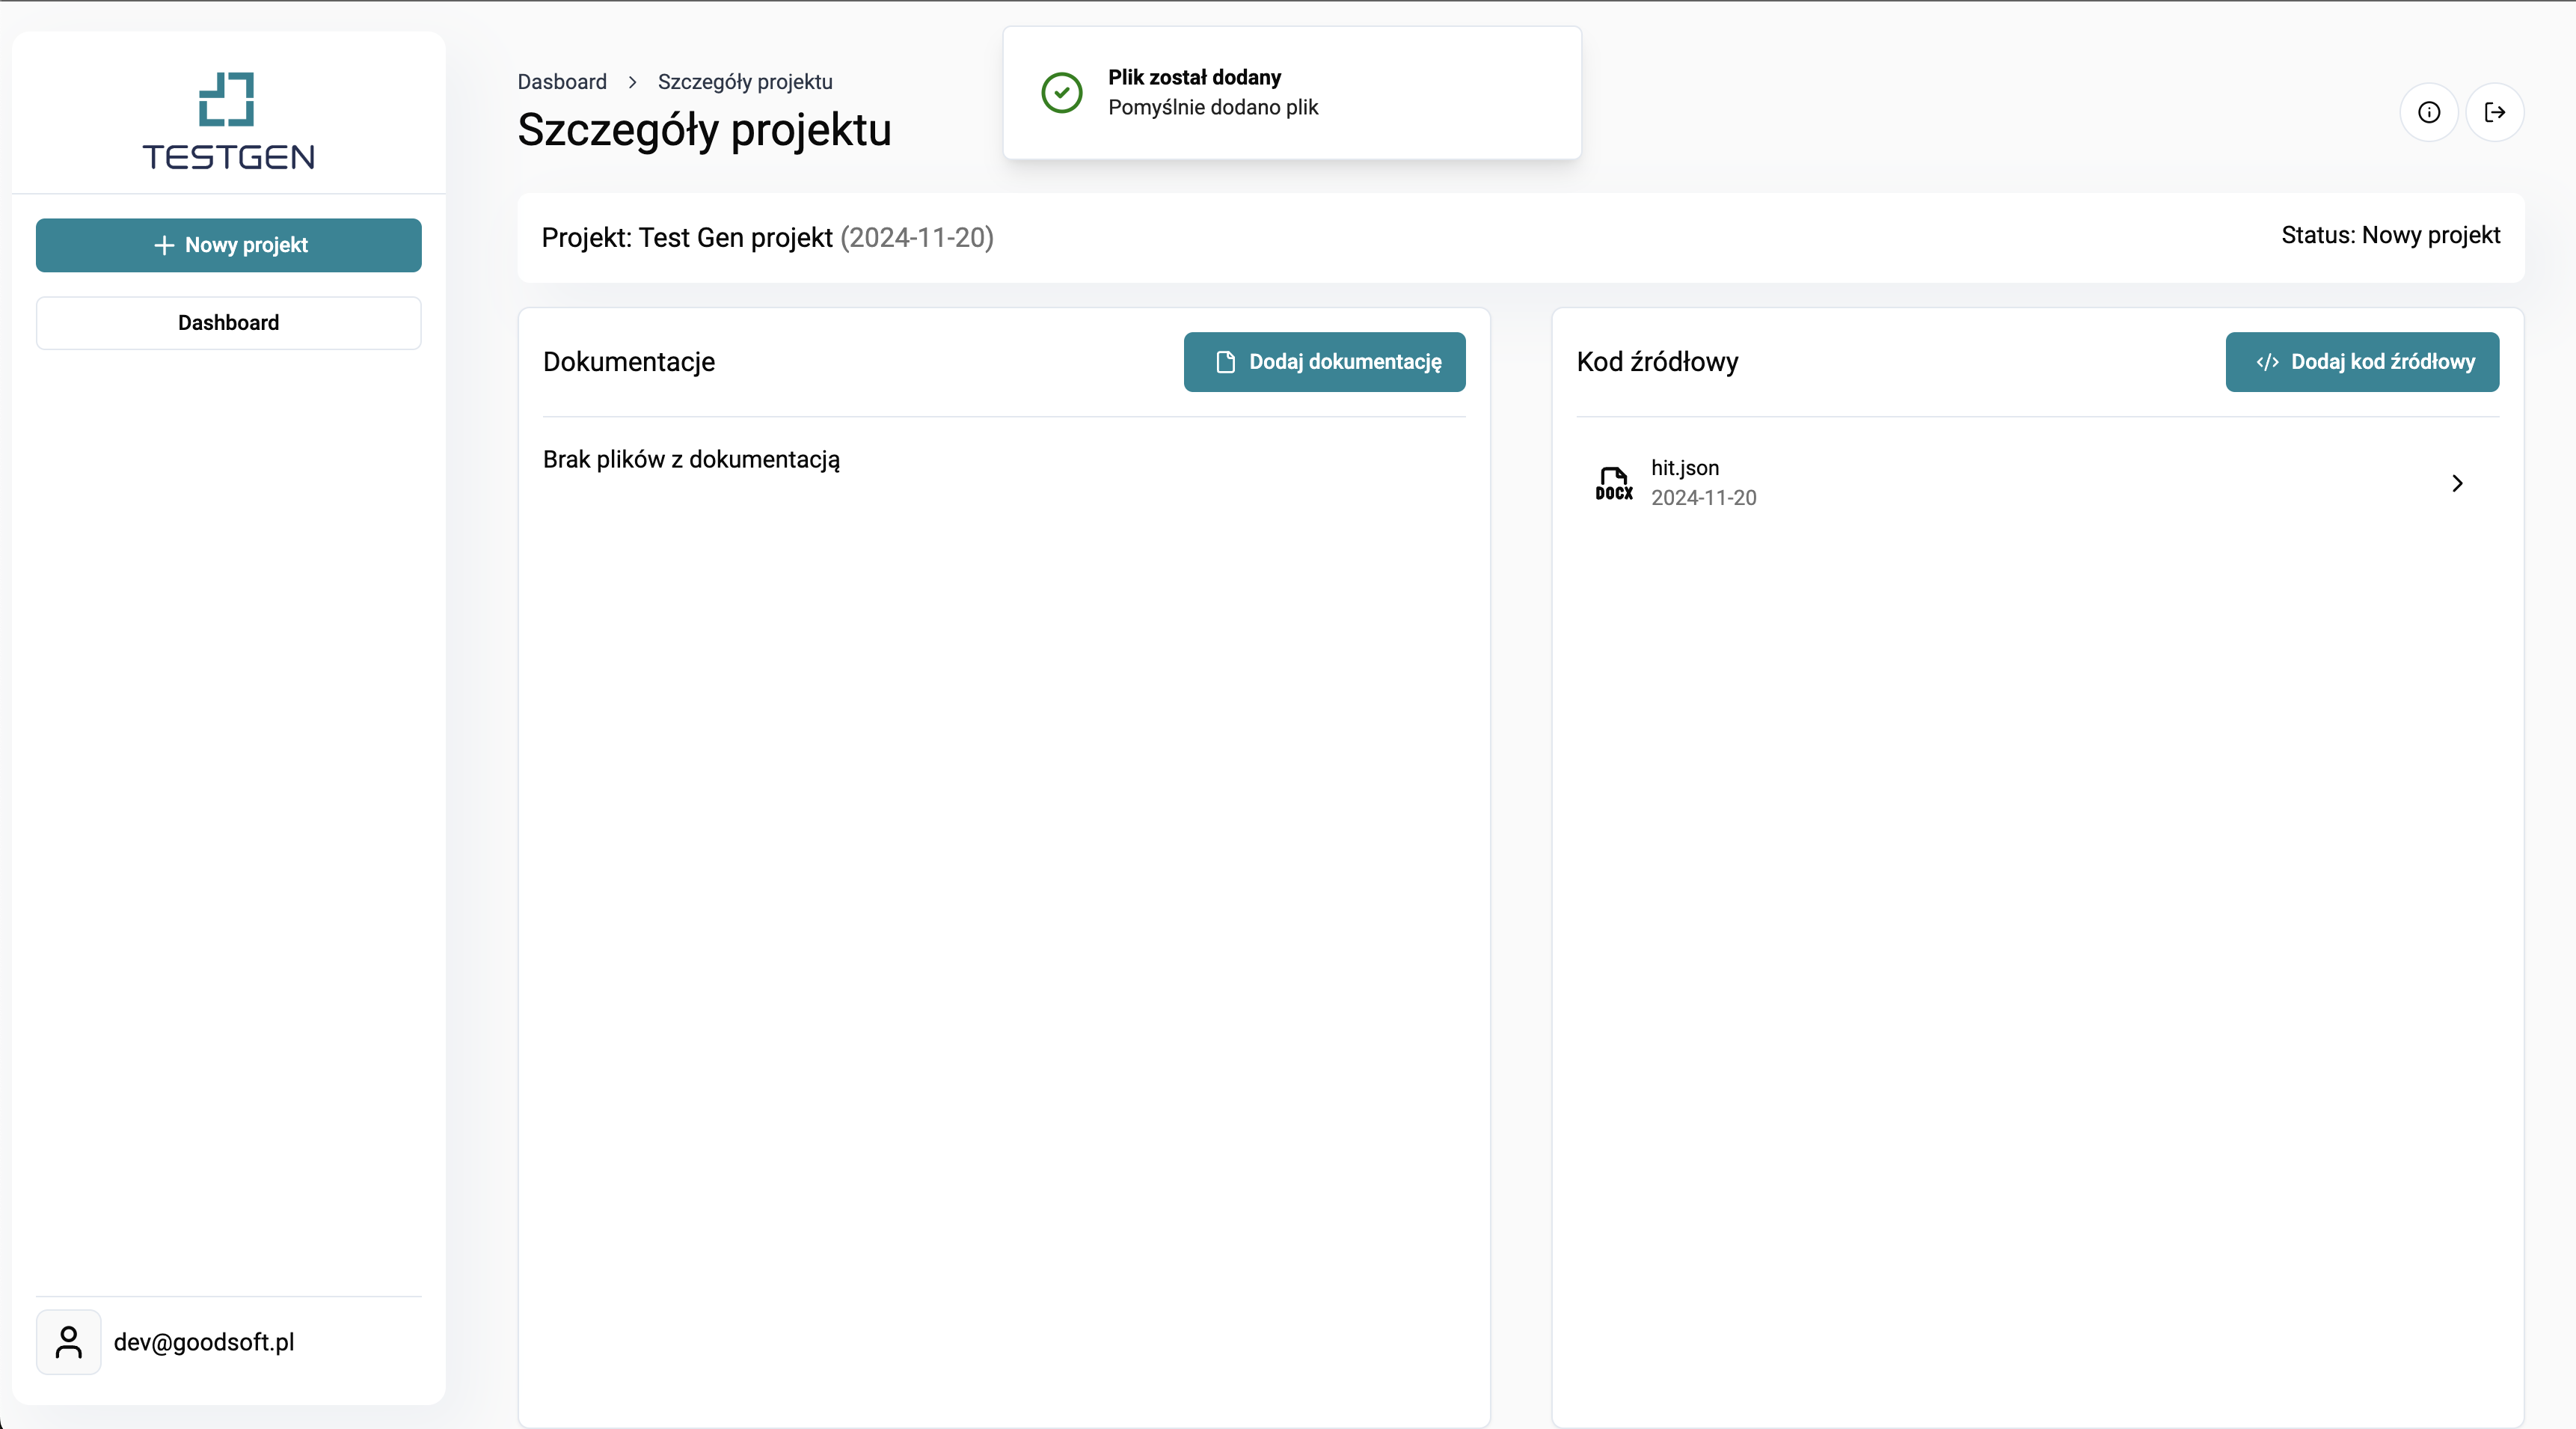Expand hit.json entry with the chevron arrow
The width and height of the screenshot is (2576, 1429).
point(2457,483)
